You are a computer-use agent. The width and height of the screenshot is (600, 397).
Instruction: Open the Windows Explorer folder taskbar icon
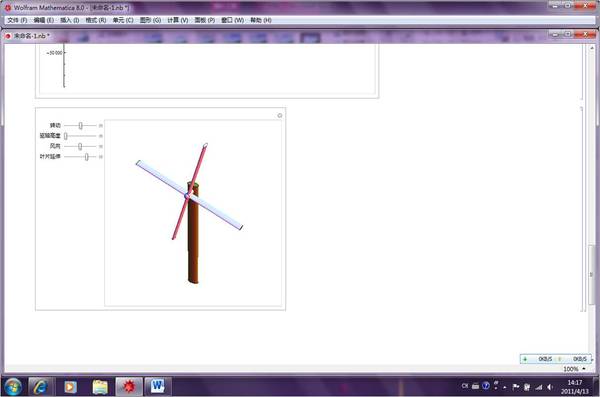100,387
